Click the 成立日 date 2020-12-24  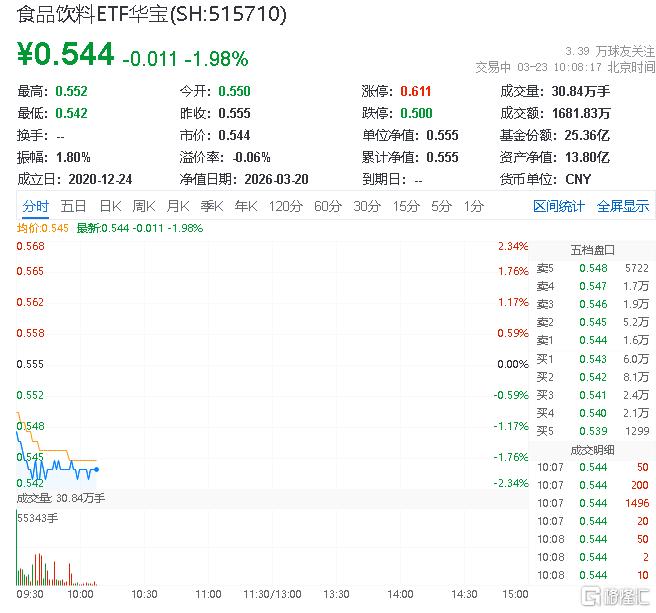[100, 180]
